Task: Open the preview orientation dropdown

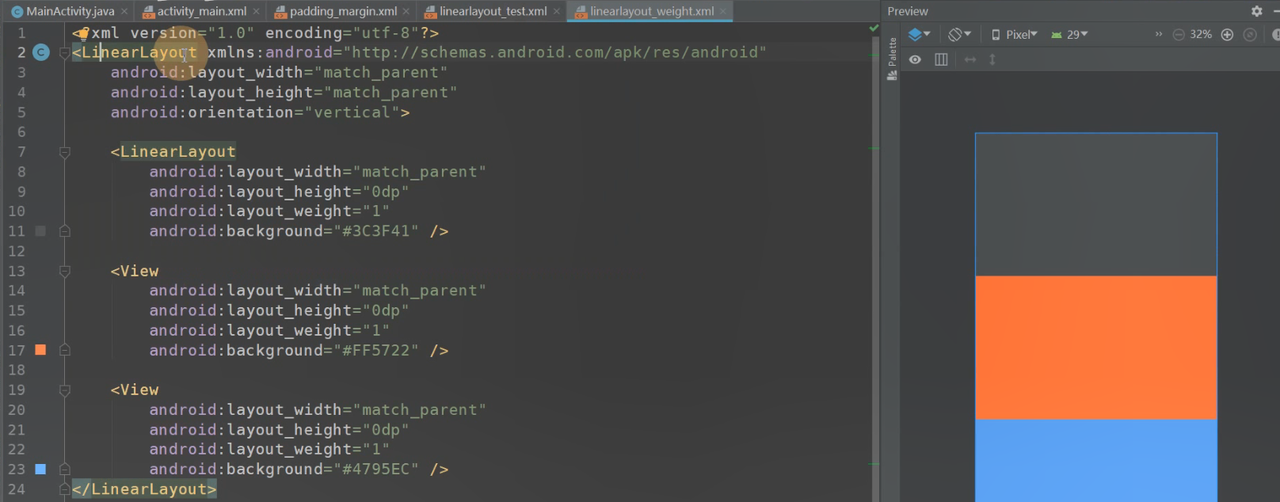Action: [960, 34]
